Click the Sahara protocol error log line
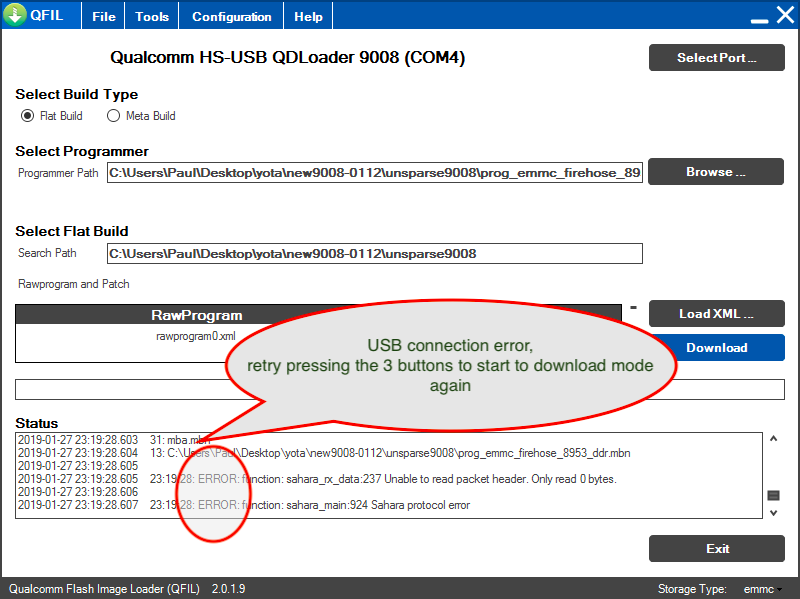The image size is (800, 599). coord(244,505)
